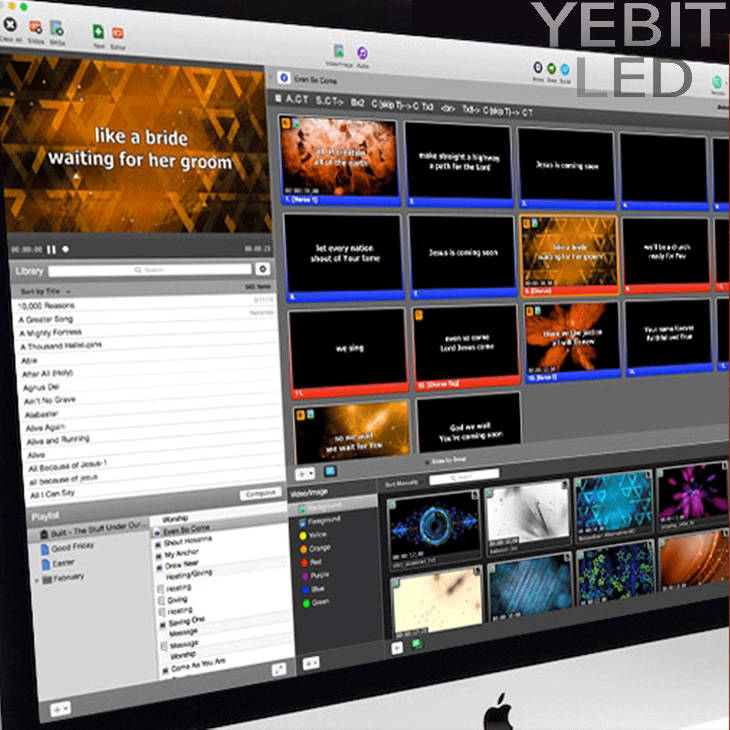
Task: Select Shout Hosanna in the playlist items
Action: point(188,540)
